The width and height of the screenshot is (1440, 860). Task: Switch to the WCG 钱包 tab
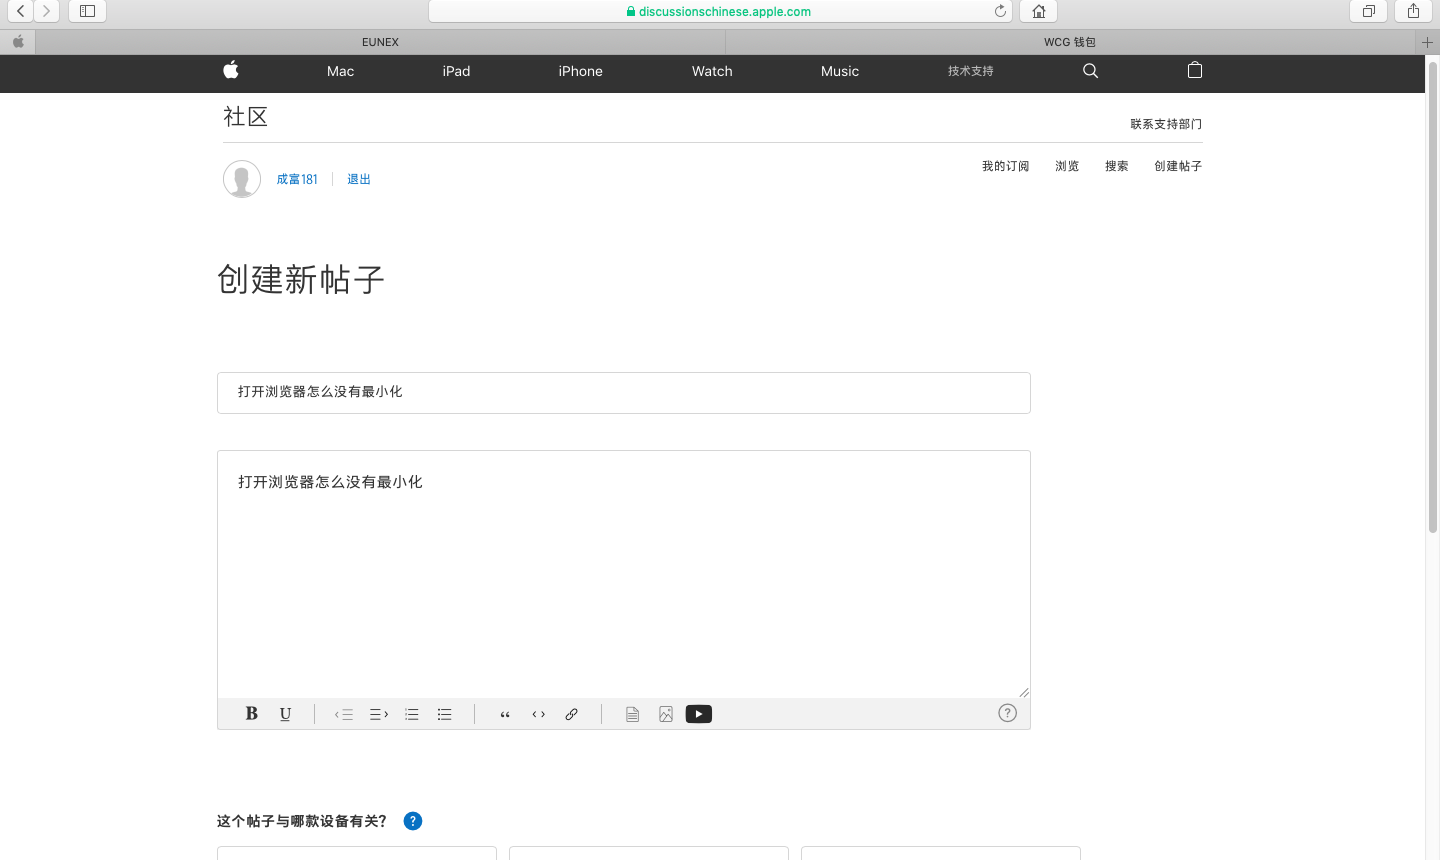1069,42
